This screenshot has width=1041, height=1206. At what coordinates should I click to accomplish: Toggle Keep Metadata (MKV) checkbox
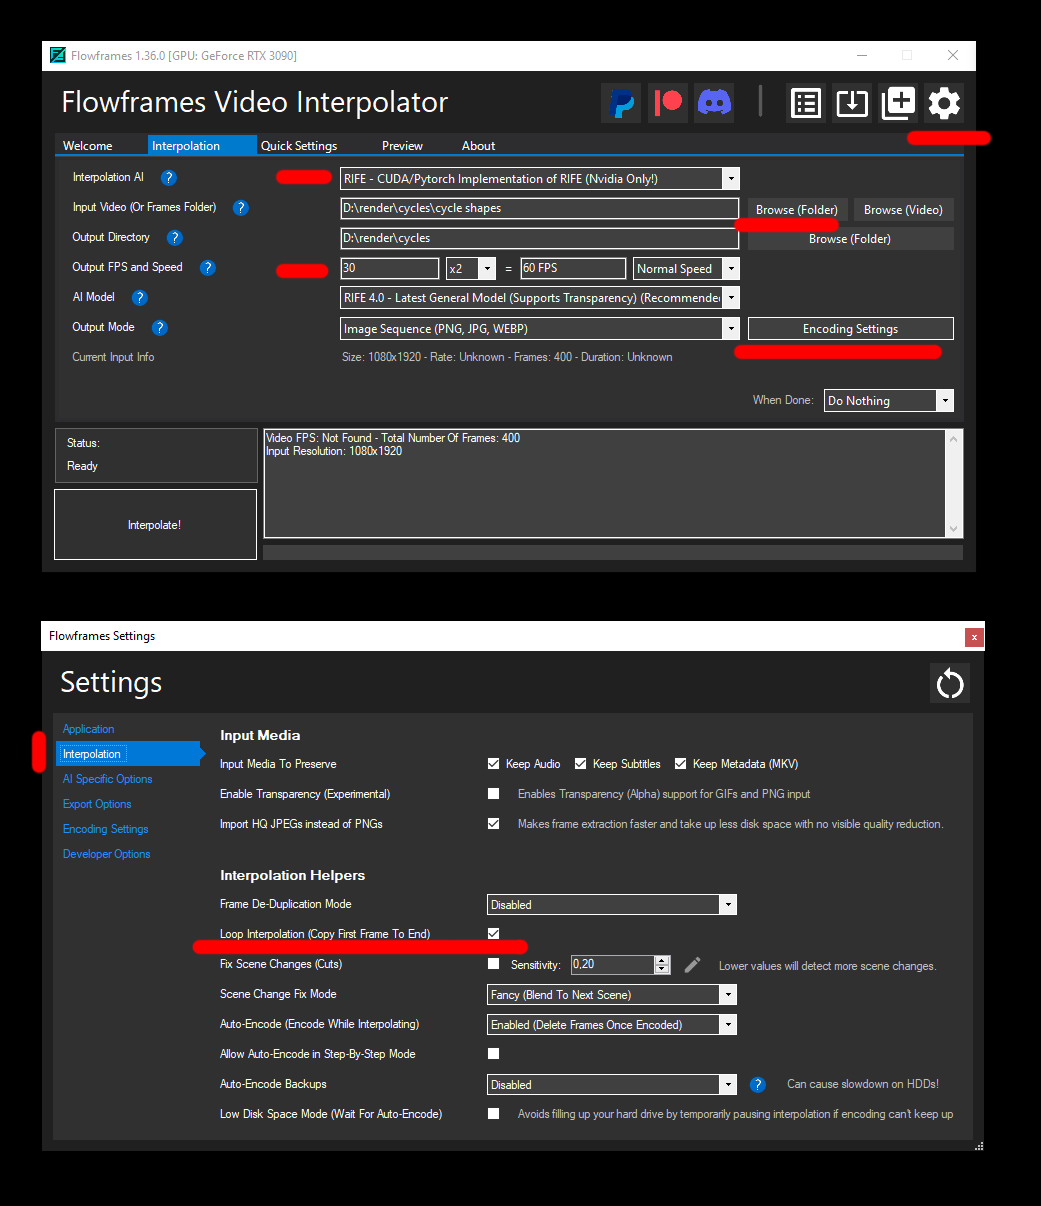click(x=680, y=764)
